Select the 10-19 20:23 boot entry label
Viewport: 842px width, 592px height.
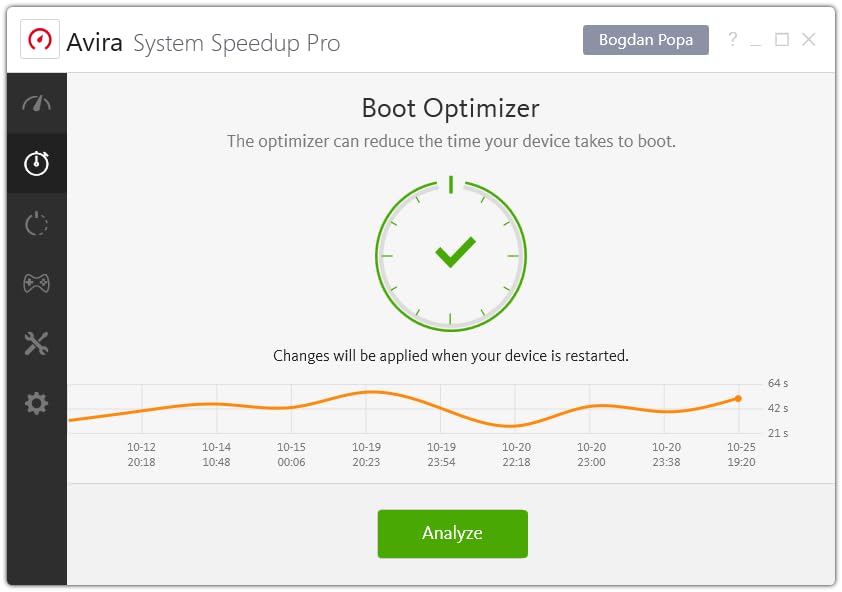pos(366,455)
